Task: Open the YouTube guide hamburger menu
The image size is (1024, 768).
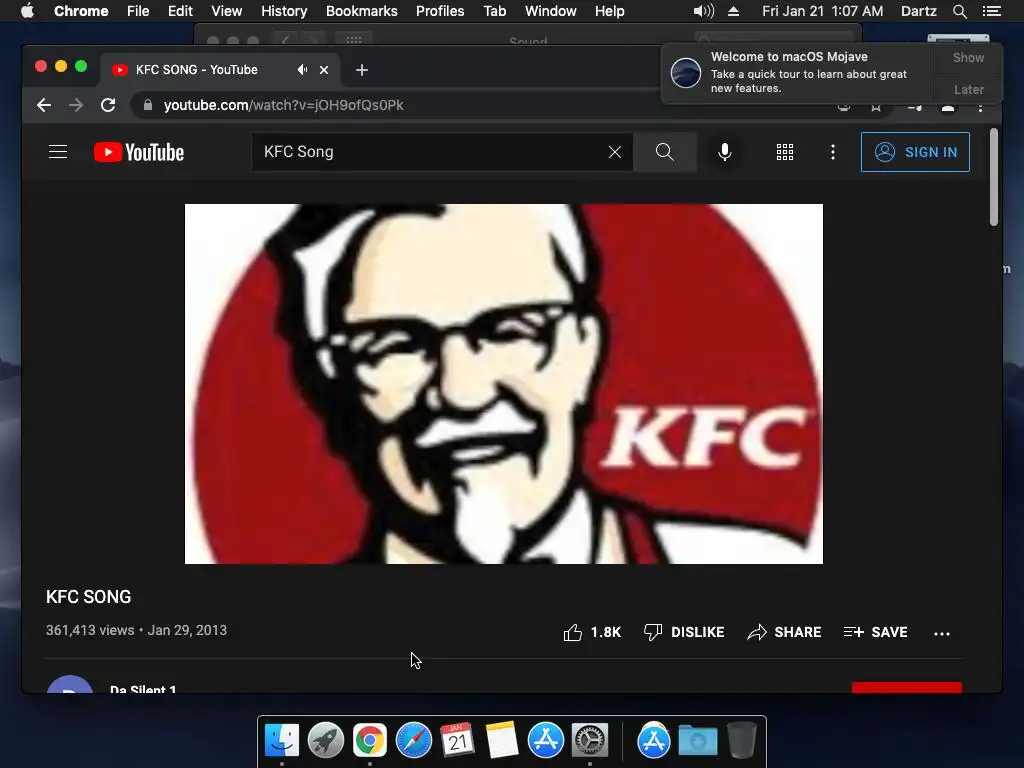Action: click(x=58, y=152)
